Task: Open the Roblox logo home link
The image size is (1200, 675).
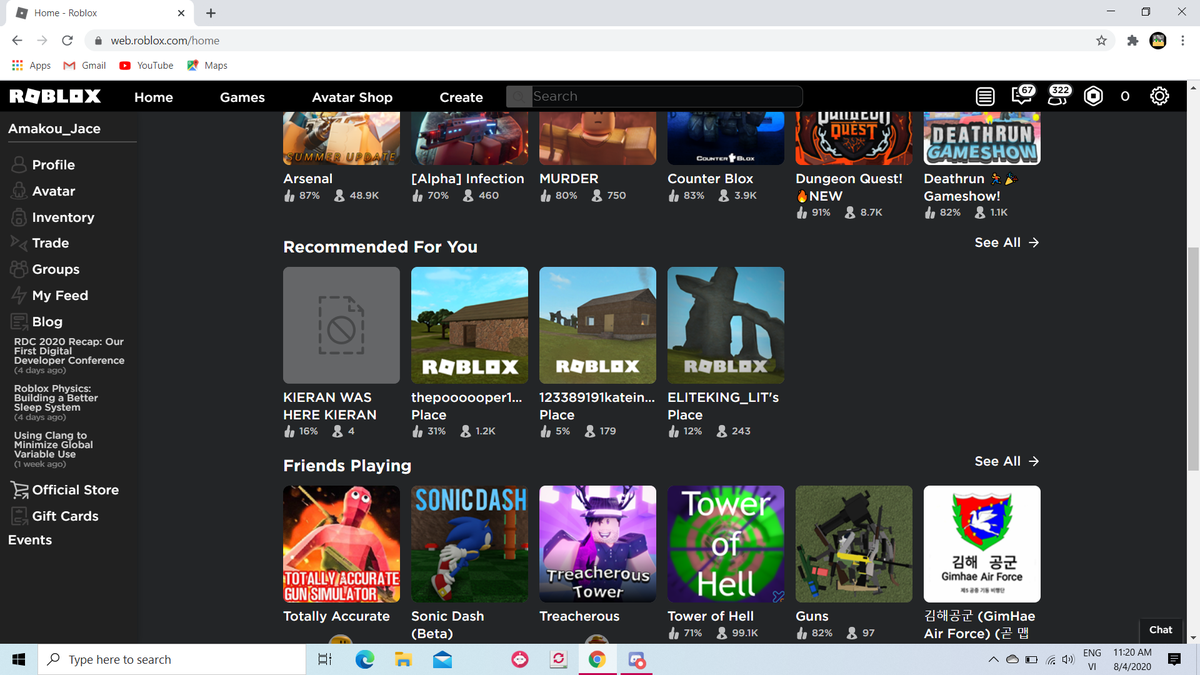Action: pyautogui.click(x=55, y=97)
